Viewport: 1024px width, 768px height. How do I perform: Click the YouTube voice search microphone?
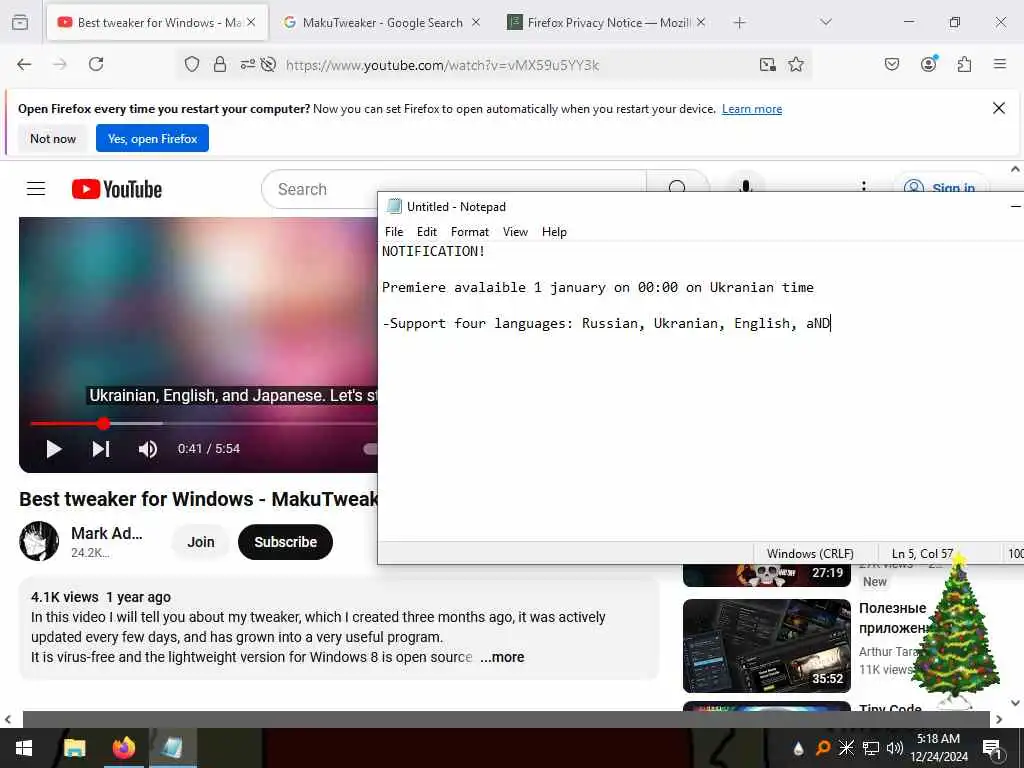click(x=745, y=186)
